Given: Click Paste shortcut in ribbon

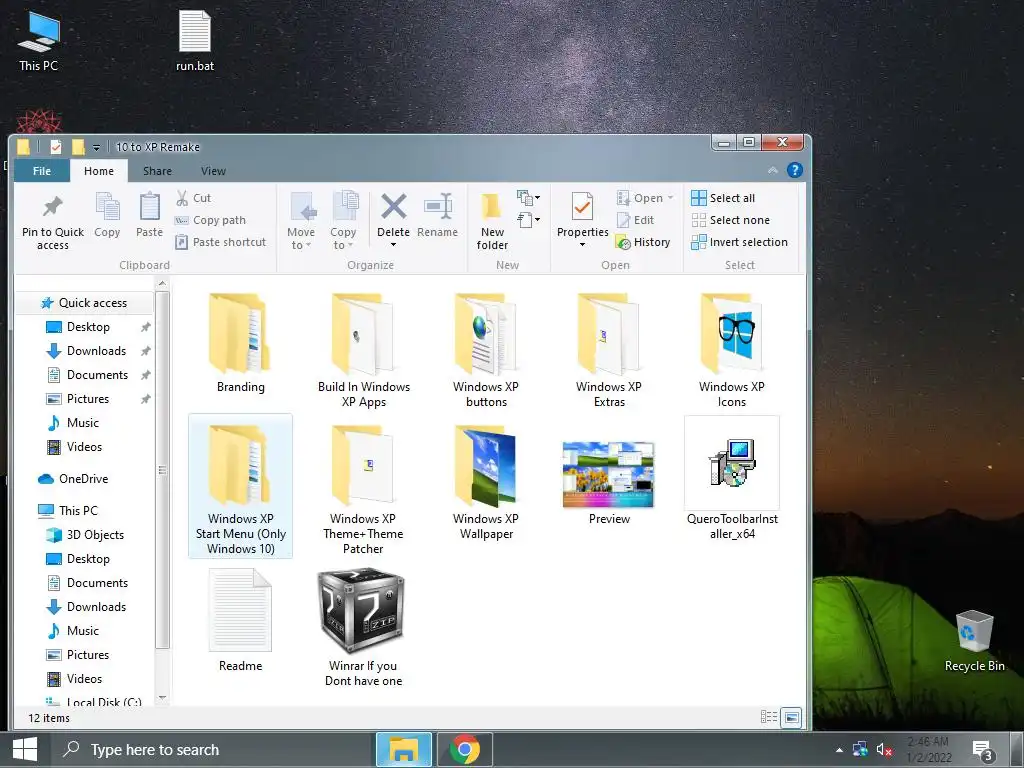Looking at the screenshot, I should pos(221,242).
